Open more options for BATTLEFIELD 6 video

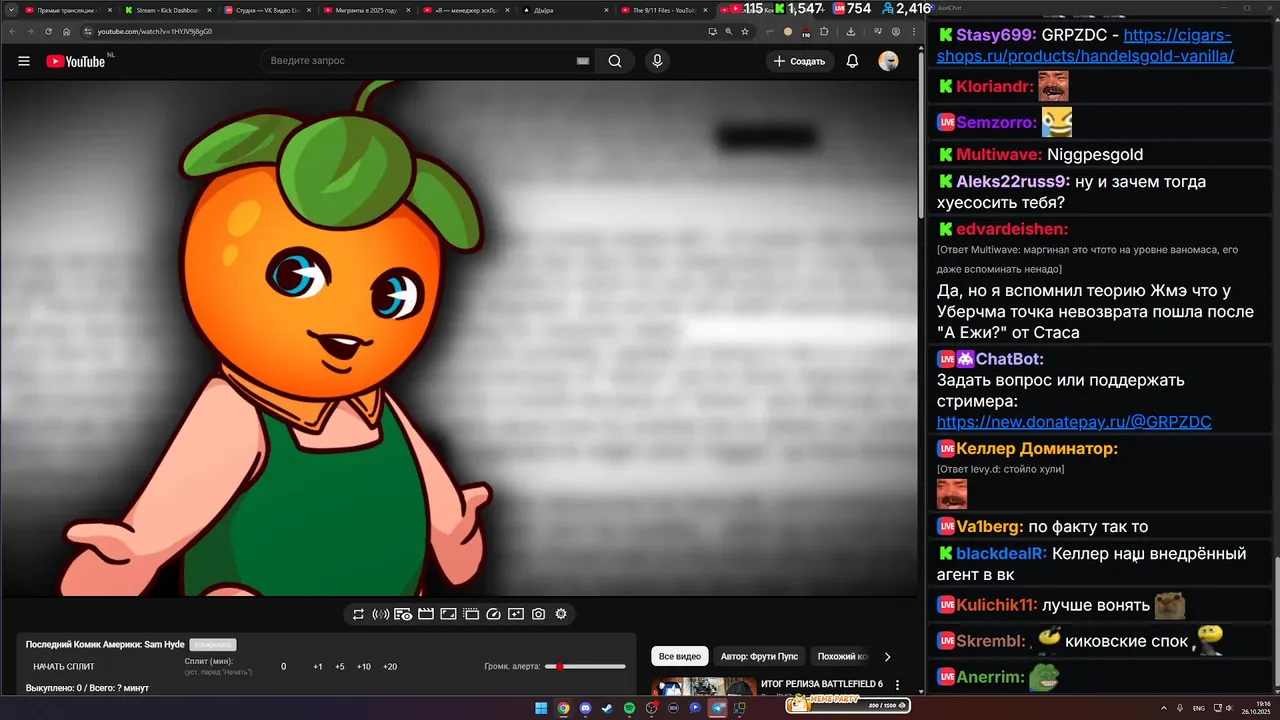897,686
